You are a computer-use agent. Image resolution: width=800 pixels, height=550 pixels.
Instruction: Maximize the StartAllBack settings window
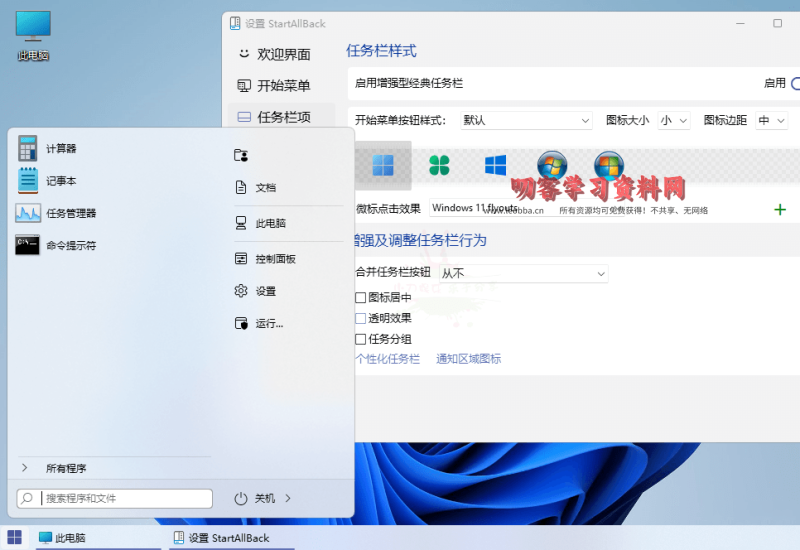tap(778, 23)
